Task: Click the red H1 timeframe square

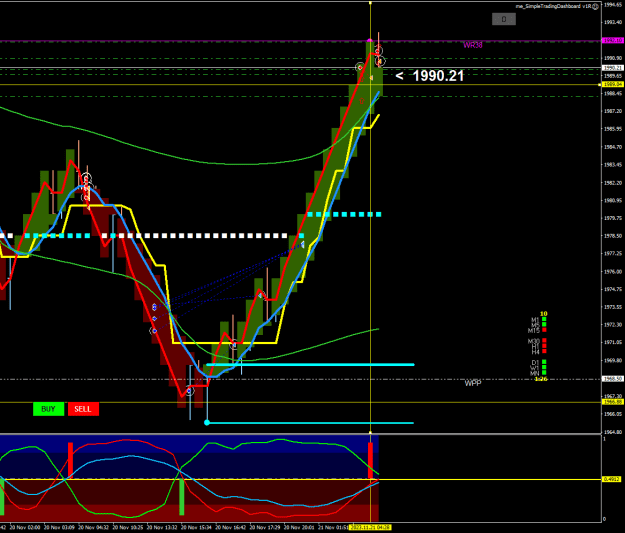Action: 544,346
